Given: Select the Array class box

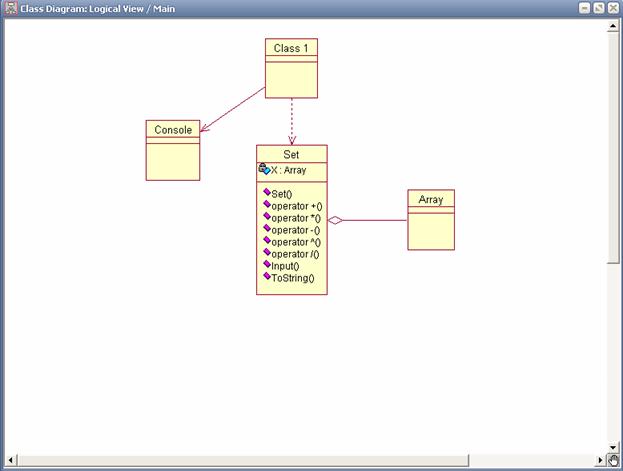Looking at the screenshot, I should (x=431, y=220).
